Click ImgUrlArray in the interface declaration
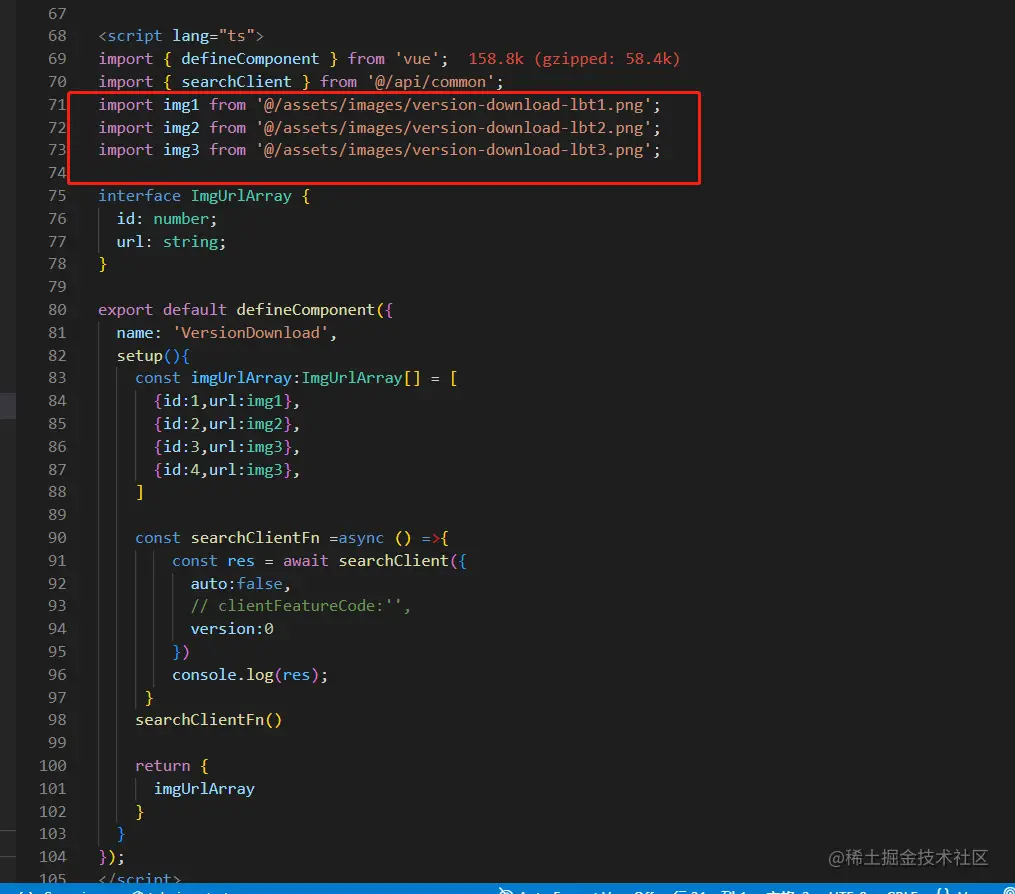 click(241, 196)
